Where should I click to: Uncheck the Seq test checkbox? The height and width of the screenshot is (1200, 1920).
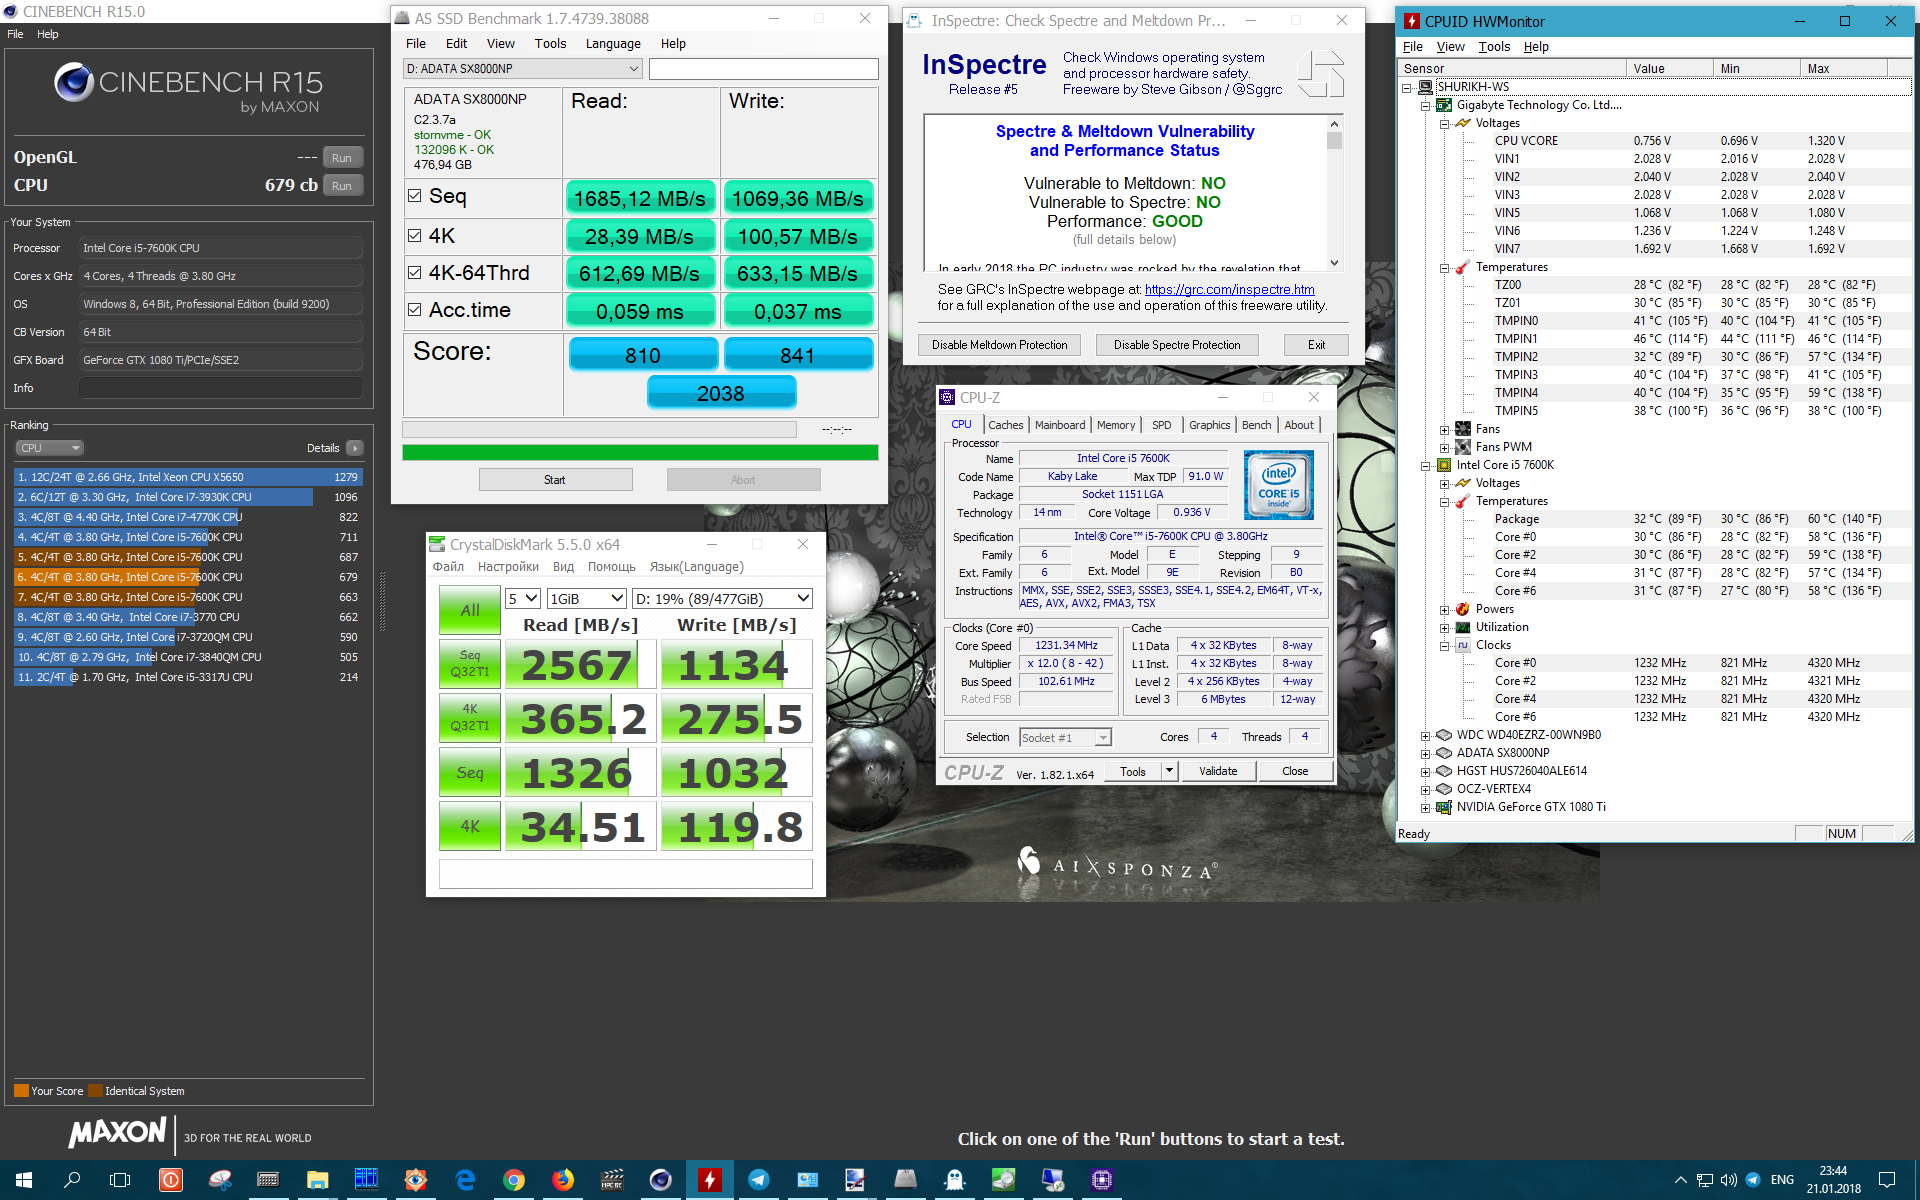(x=415, y=196)
